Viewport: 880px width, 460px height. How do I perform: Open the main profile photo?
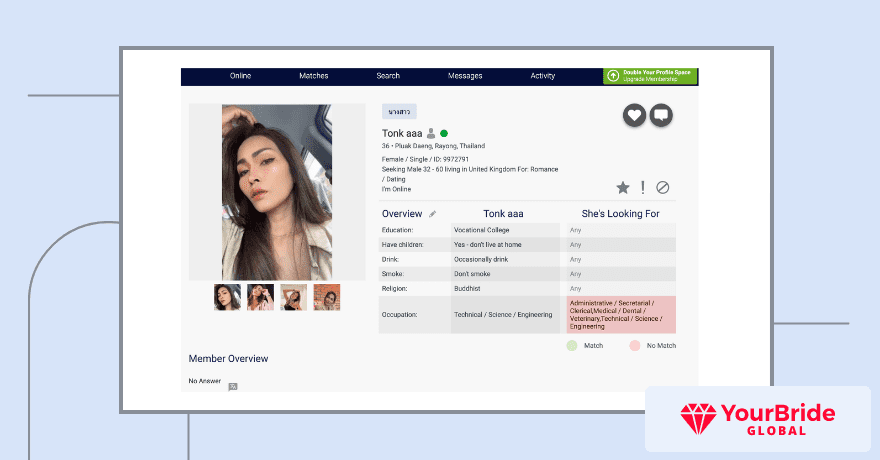277,192
